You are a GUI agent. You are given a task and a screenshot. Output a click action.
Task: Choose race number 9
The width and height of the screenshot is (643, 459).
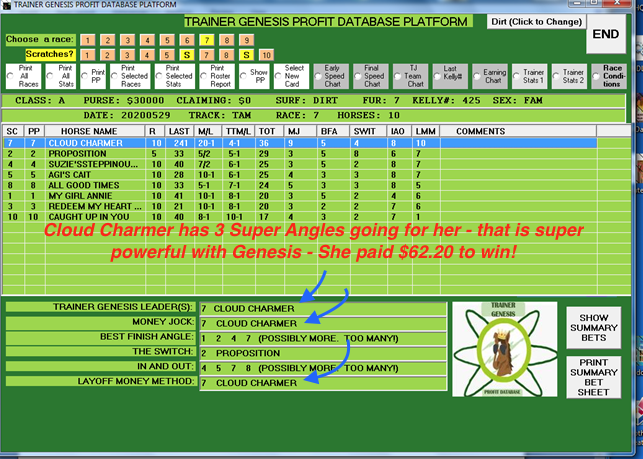click(247, 40)
